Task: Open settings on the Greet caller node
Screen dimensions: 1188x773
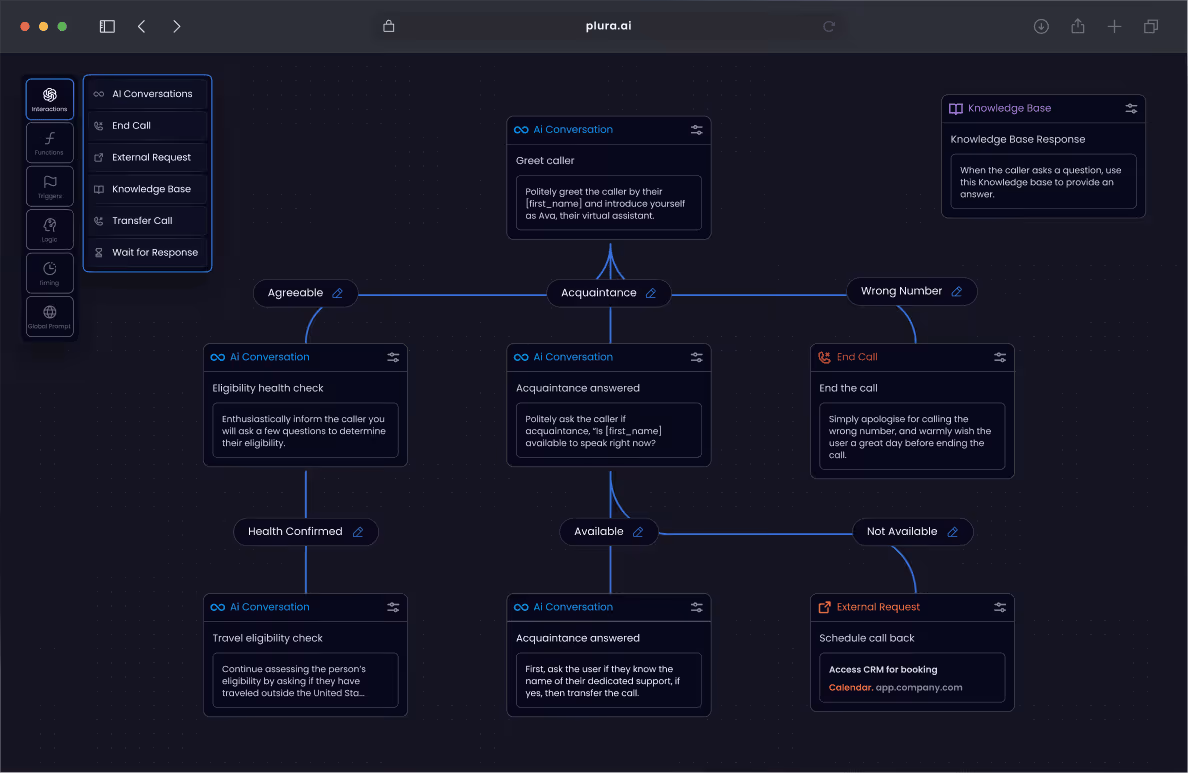Action: pyautogui.click(x=698, y=130)
